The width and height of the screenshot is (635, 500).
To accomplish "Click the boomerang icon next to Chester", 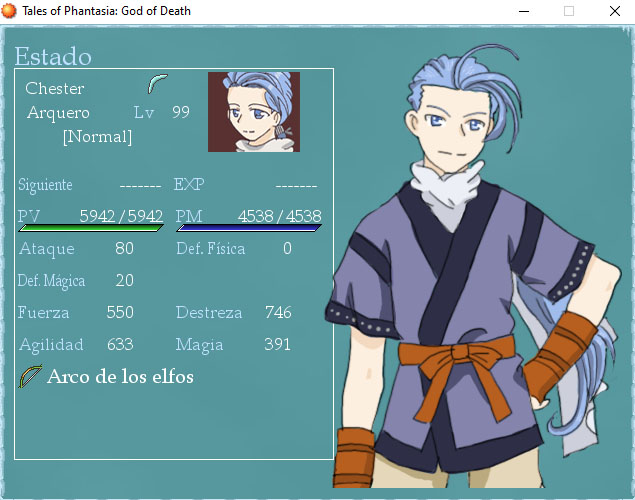I will (158, 83).
